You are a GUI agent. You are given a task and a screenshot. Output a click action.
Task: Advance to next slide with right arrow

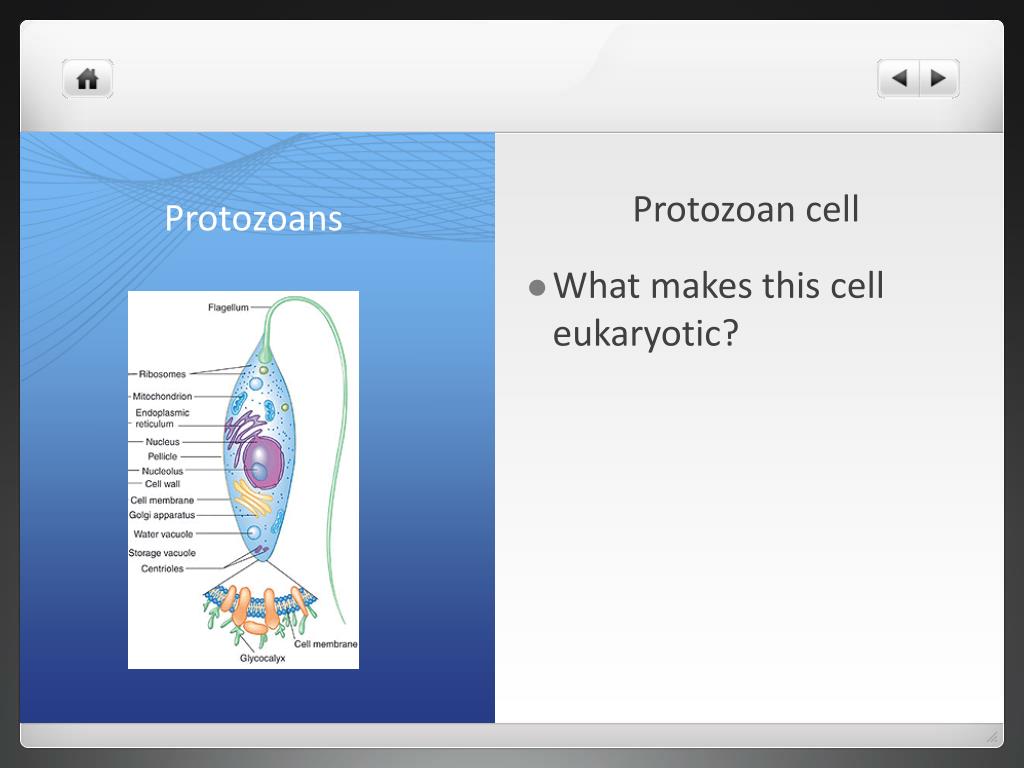coord(939,78)
